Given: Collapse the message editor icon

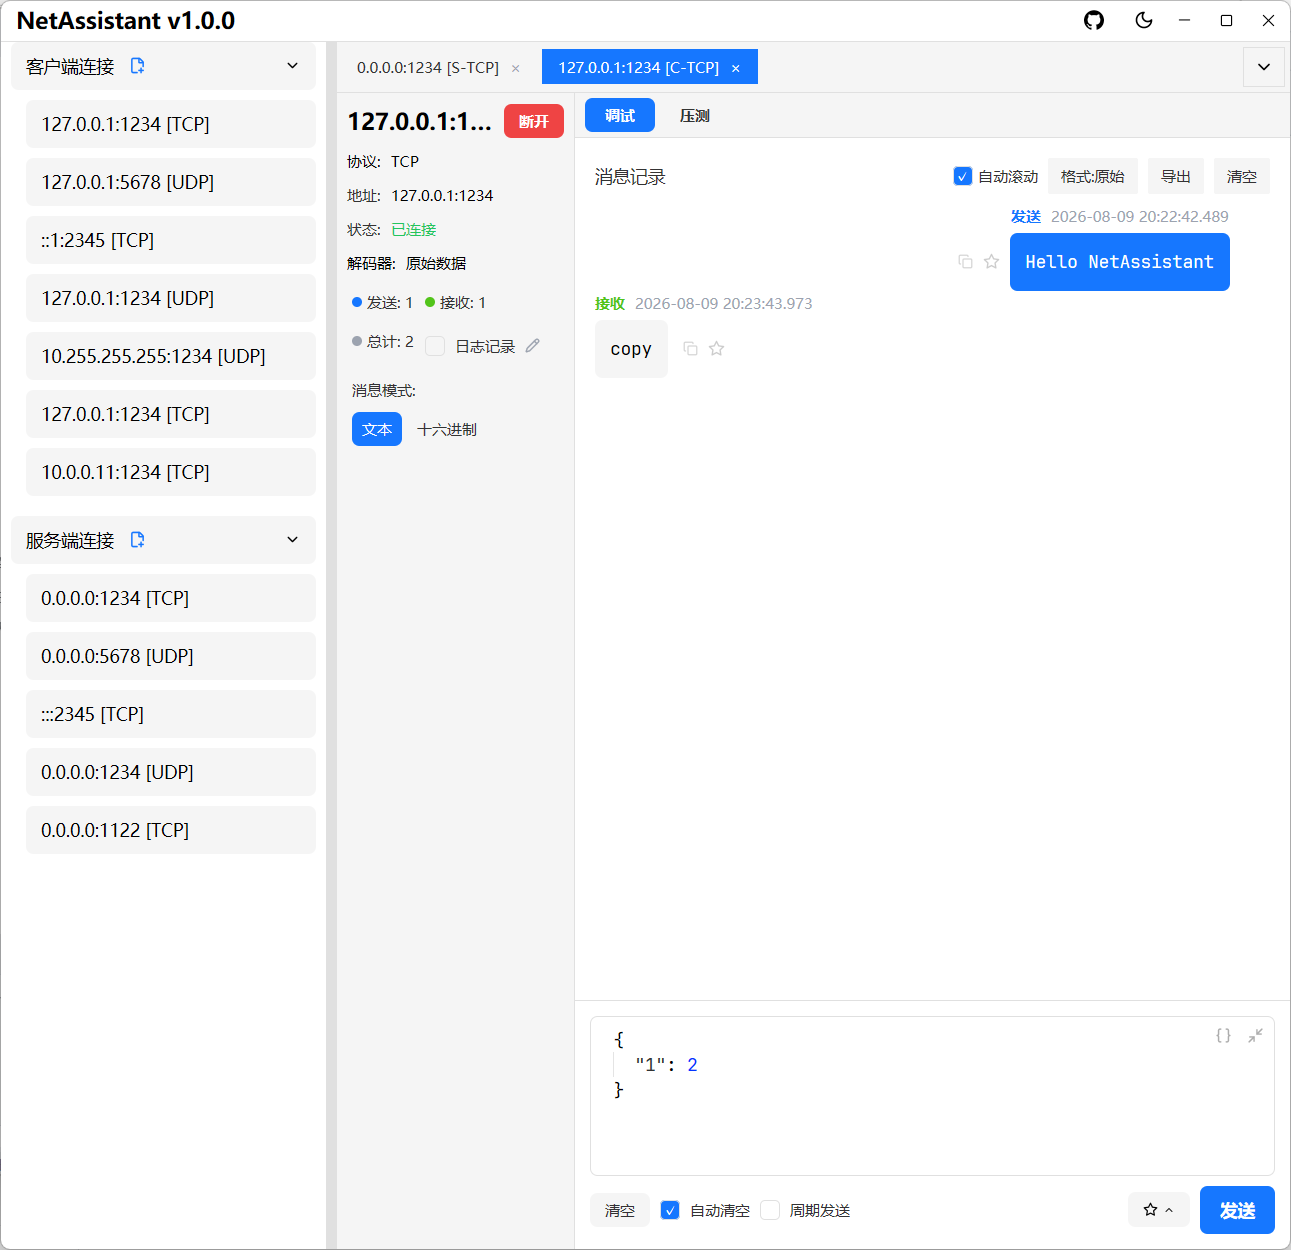Looking at the screenshot, I should 1255,1036.
